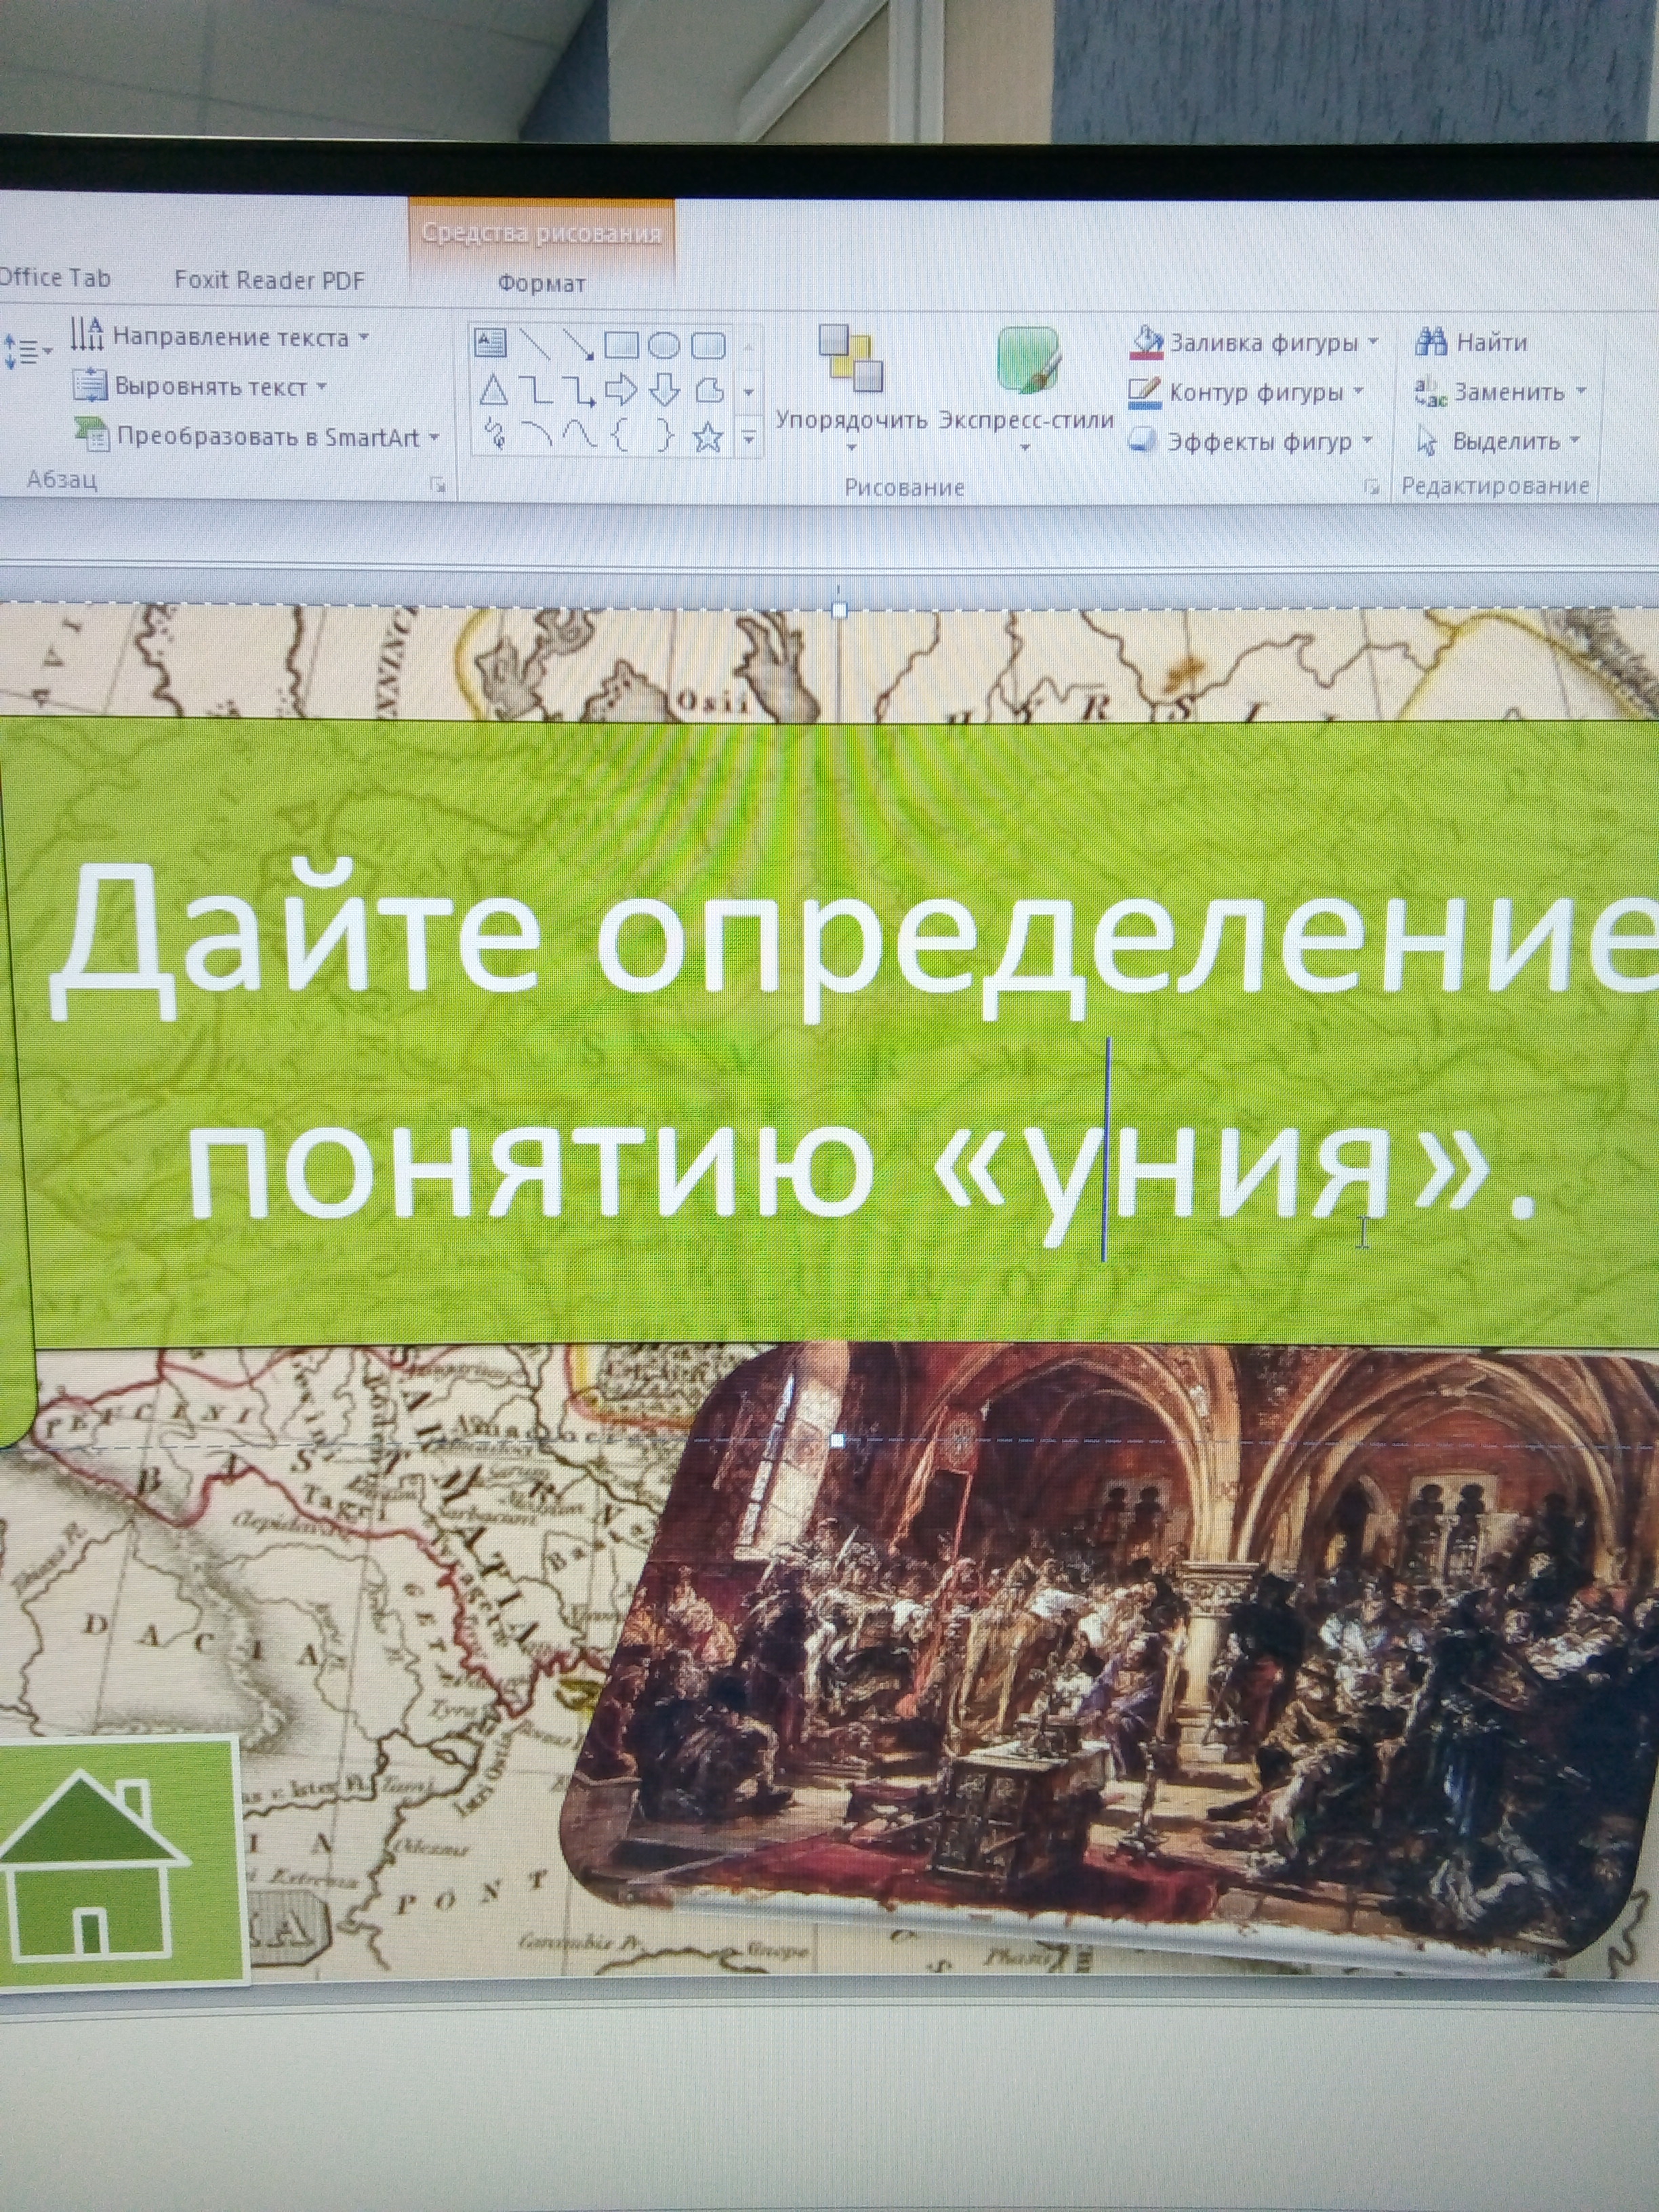Choose the rectangle shape in gallery
The width and height of the screenshot is (1659, 2212).
tap(621, 346)
